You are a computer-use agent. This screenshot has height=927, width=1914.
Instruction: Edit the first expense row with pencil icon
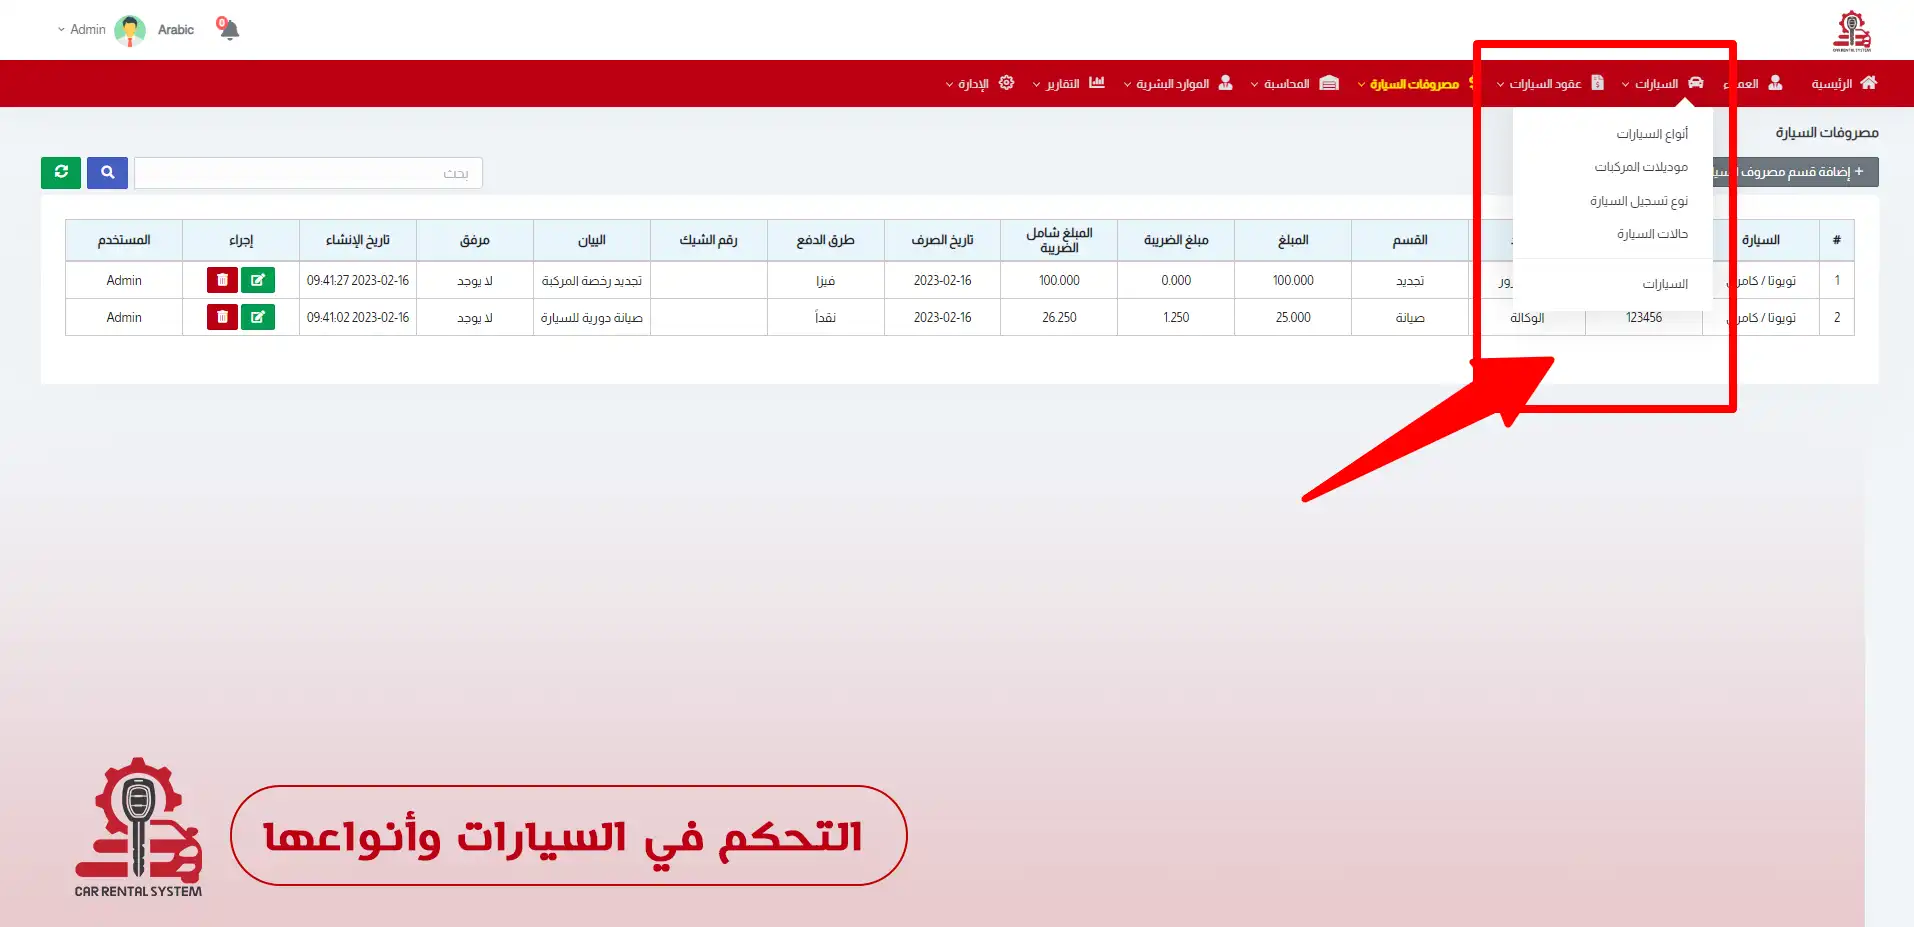(x=258, y=280)
